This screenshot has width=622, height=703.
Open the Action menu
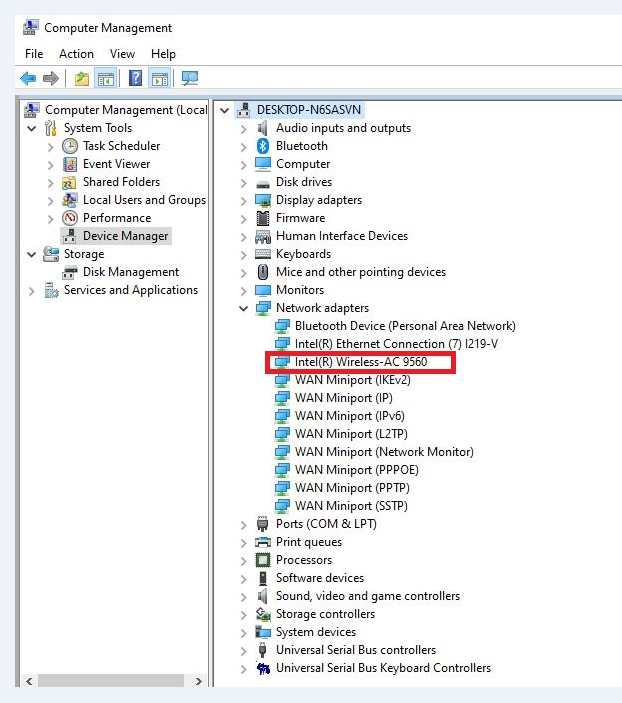76,54
